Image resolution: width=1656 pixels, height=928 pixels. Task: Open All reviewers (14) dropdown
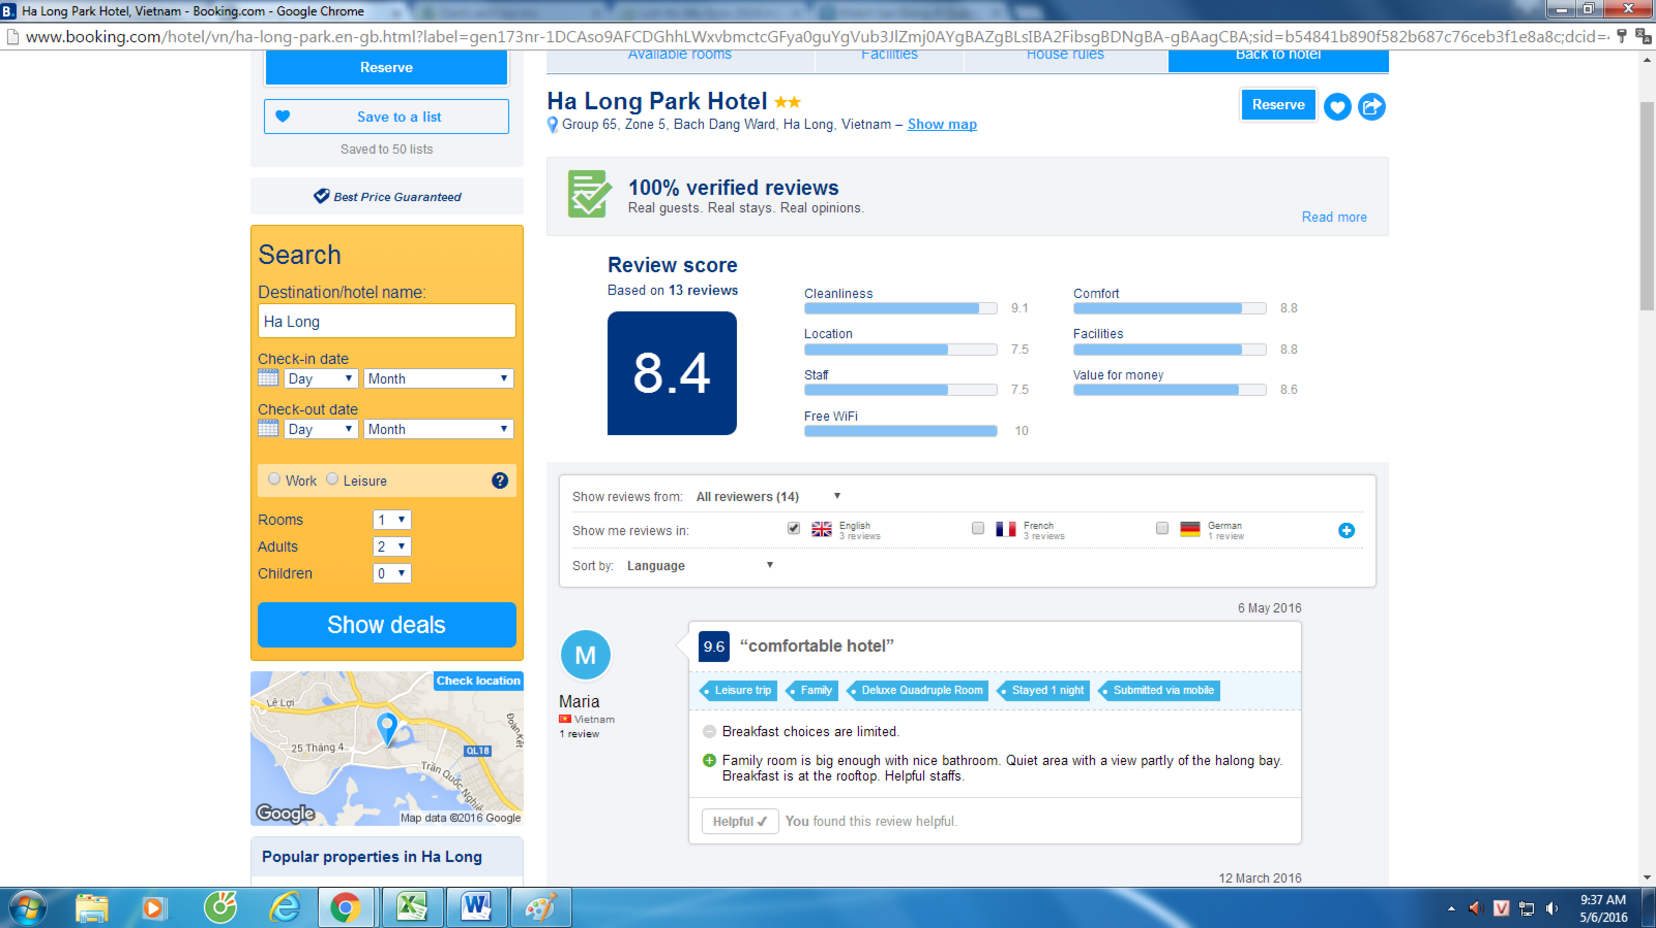tap(768, 496)
